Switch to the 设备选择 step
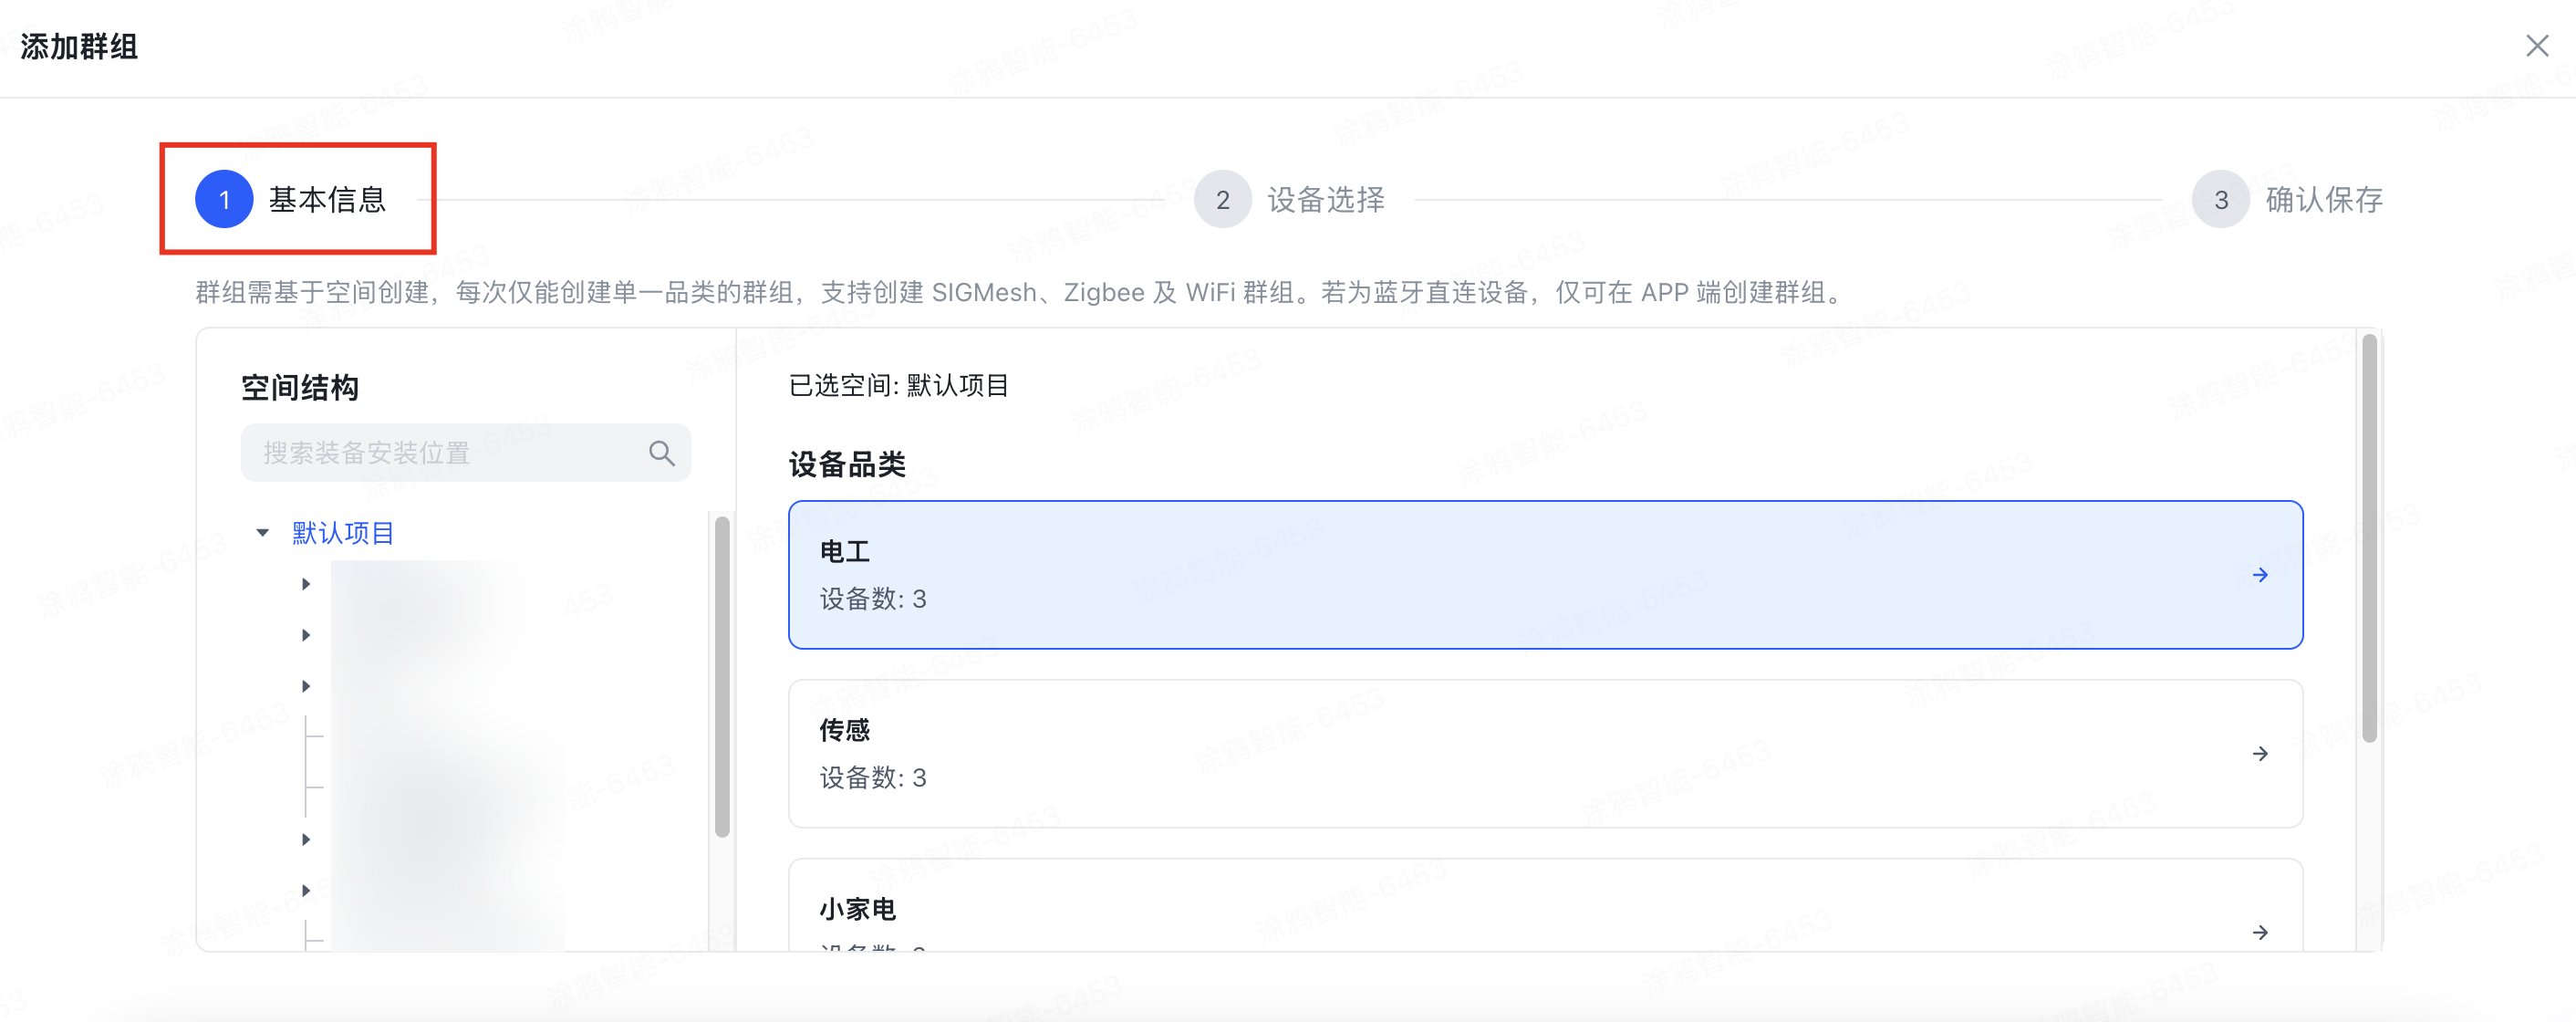This screenshot has height=1022, width=2576. click(1325, 199)
